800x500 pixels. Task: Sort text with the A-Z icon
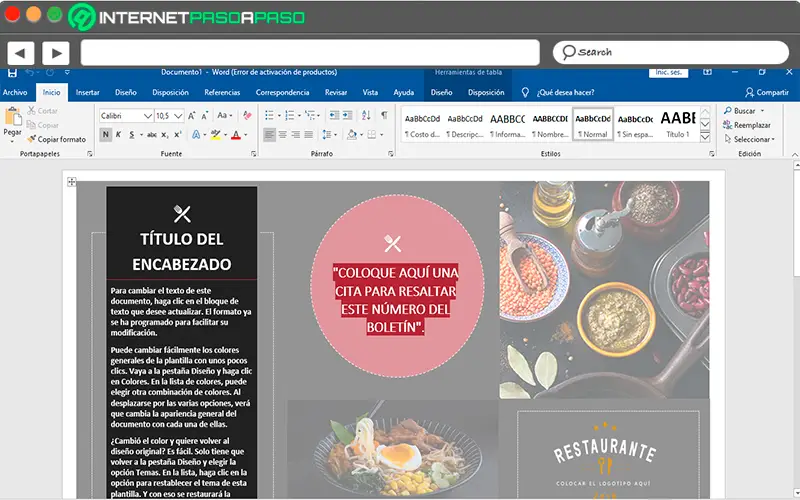tap(366, 116)
